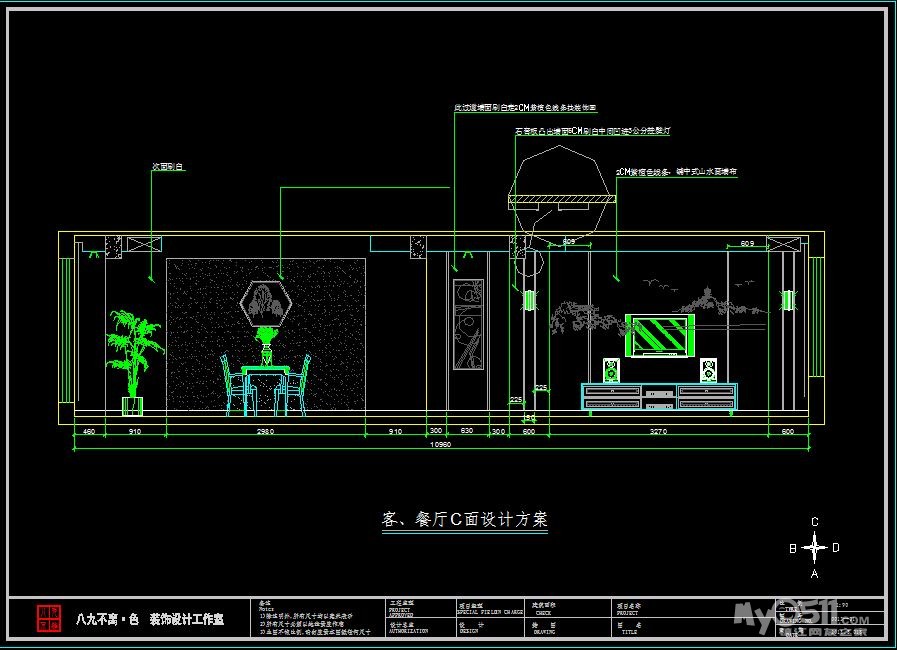Click the drawing title 客、餐厅C面设计方案

pyautogui.click(x=465, y=520)
